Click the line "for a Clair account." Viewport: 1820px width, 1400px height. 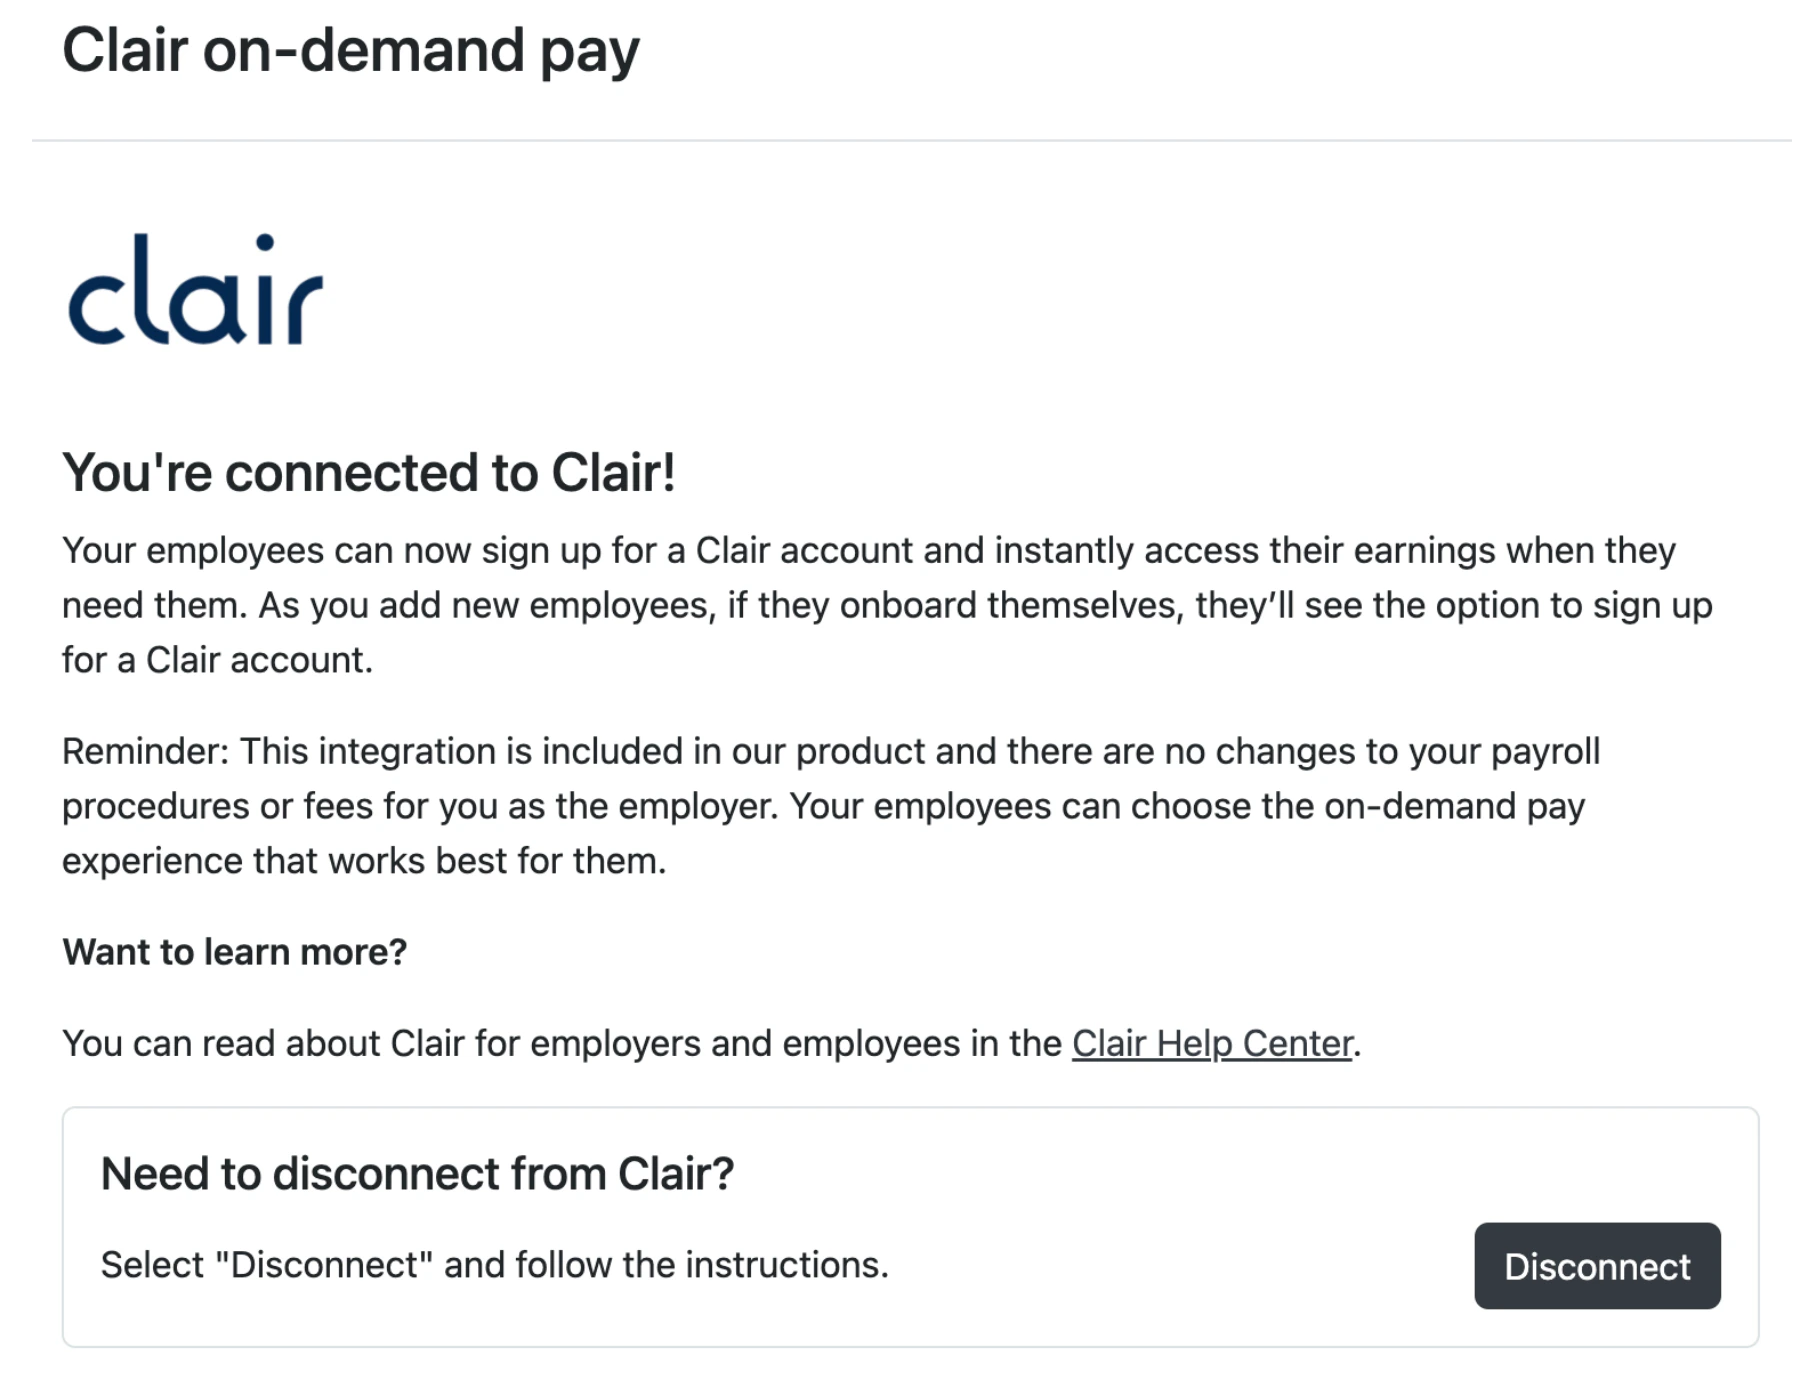click(217, 660)
